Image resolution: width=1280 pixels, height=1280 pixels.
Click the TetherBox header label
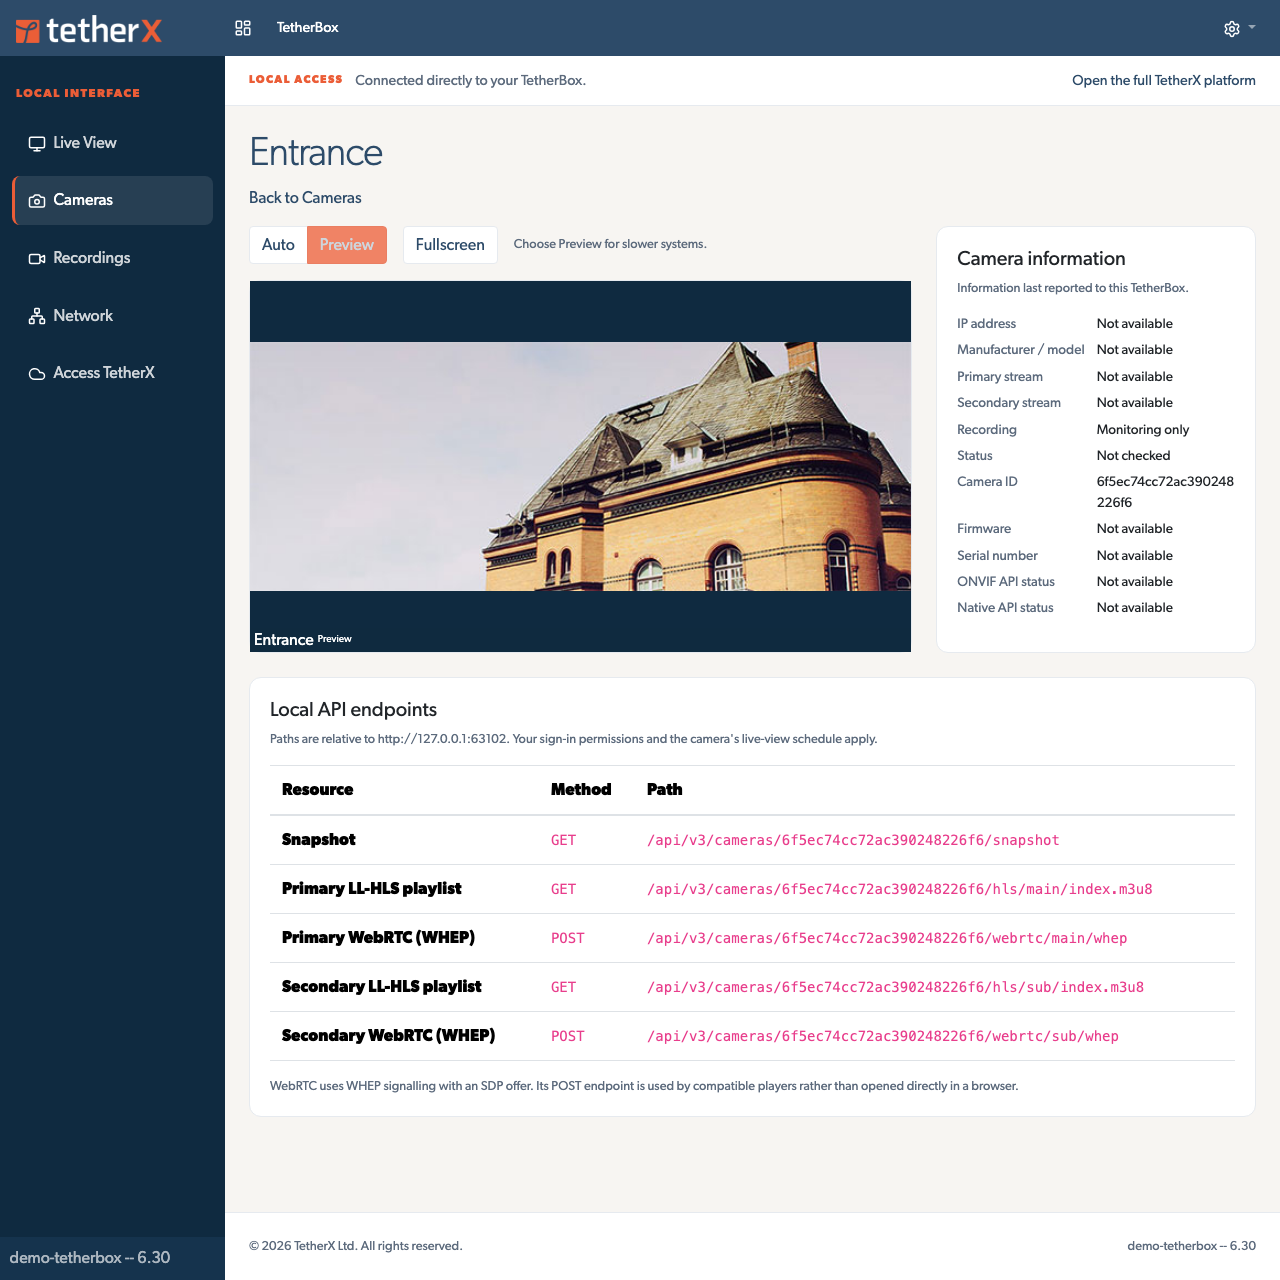308,28
